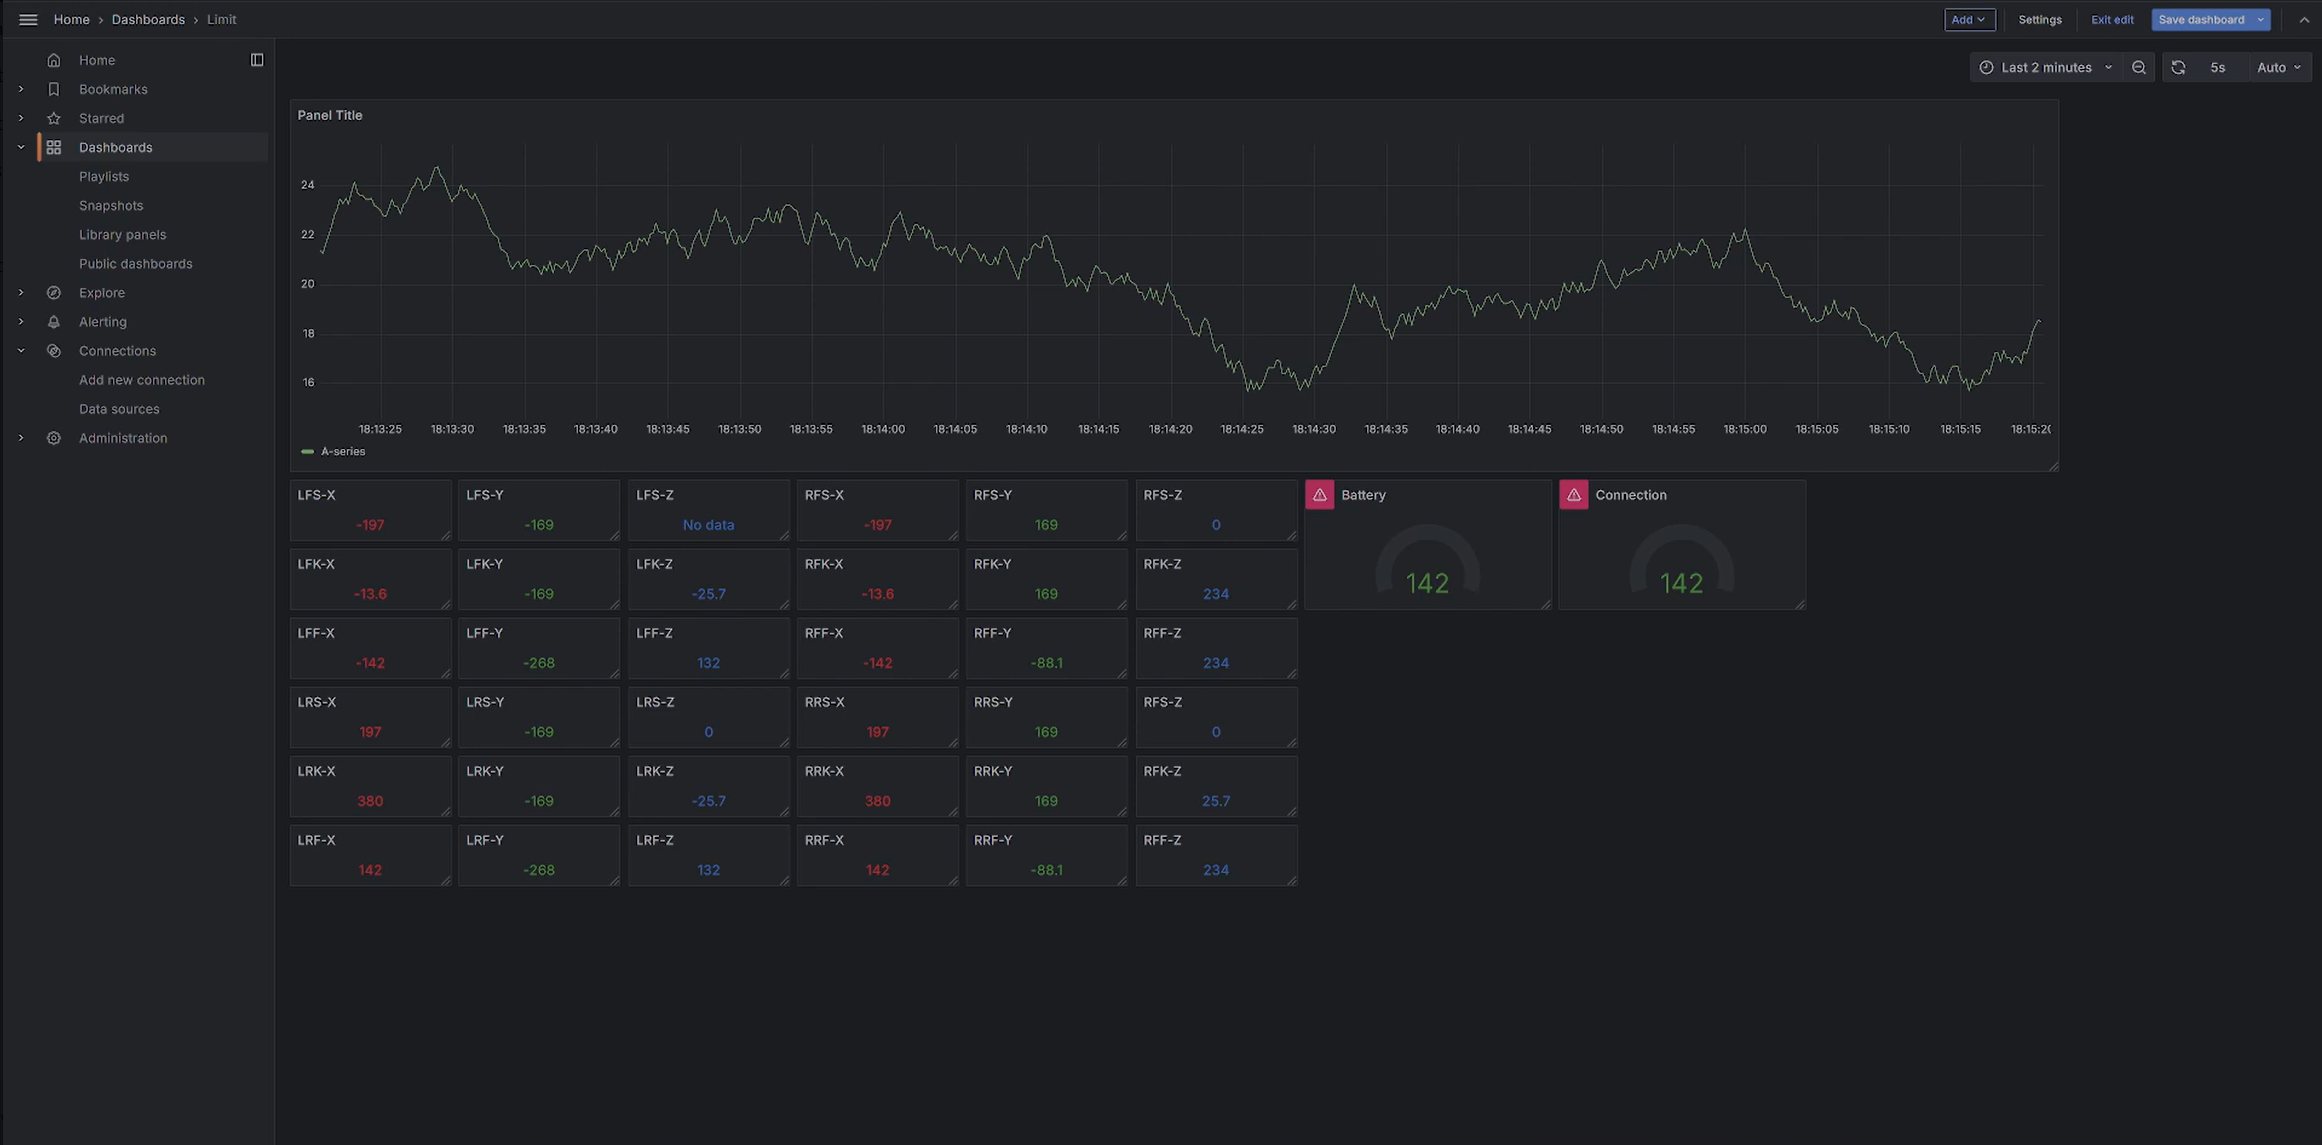Click the Administration gear icon in sidebar
Screen dimensions: 2322x1145
(54, 438)
